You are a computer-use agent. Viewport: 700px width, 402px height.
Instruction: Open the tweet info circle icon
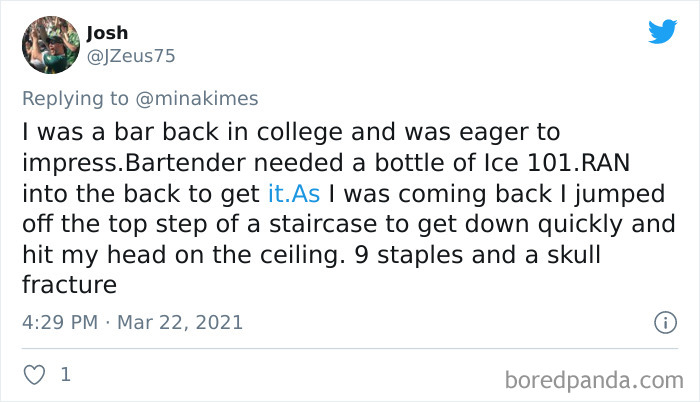click(x=666, y=322)
